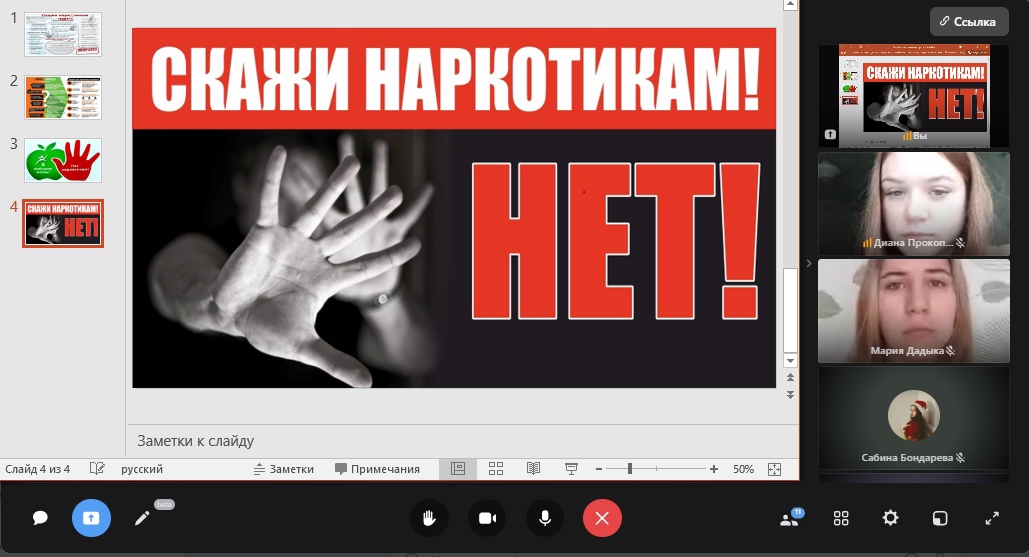Viewport: 1029px width, 557px height.
Task: Open meeting settings gear
Action: pyautogui.click(x=890, y=518)
